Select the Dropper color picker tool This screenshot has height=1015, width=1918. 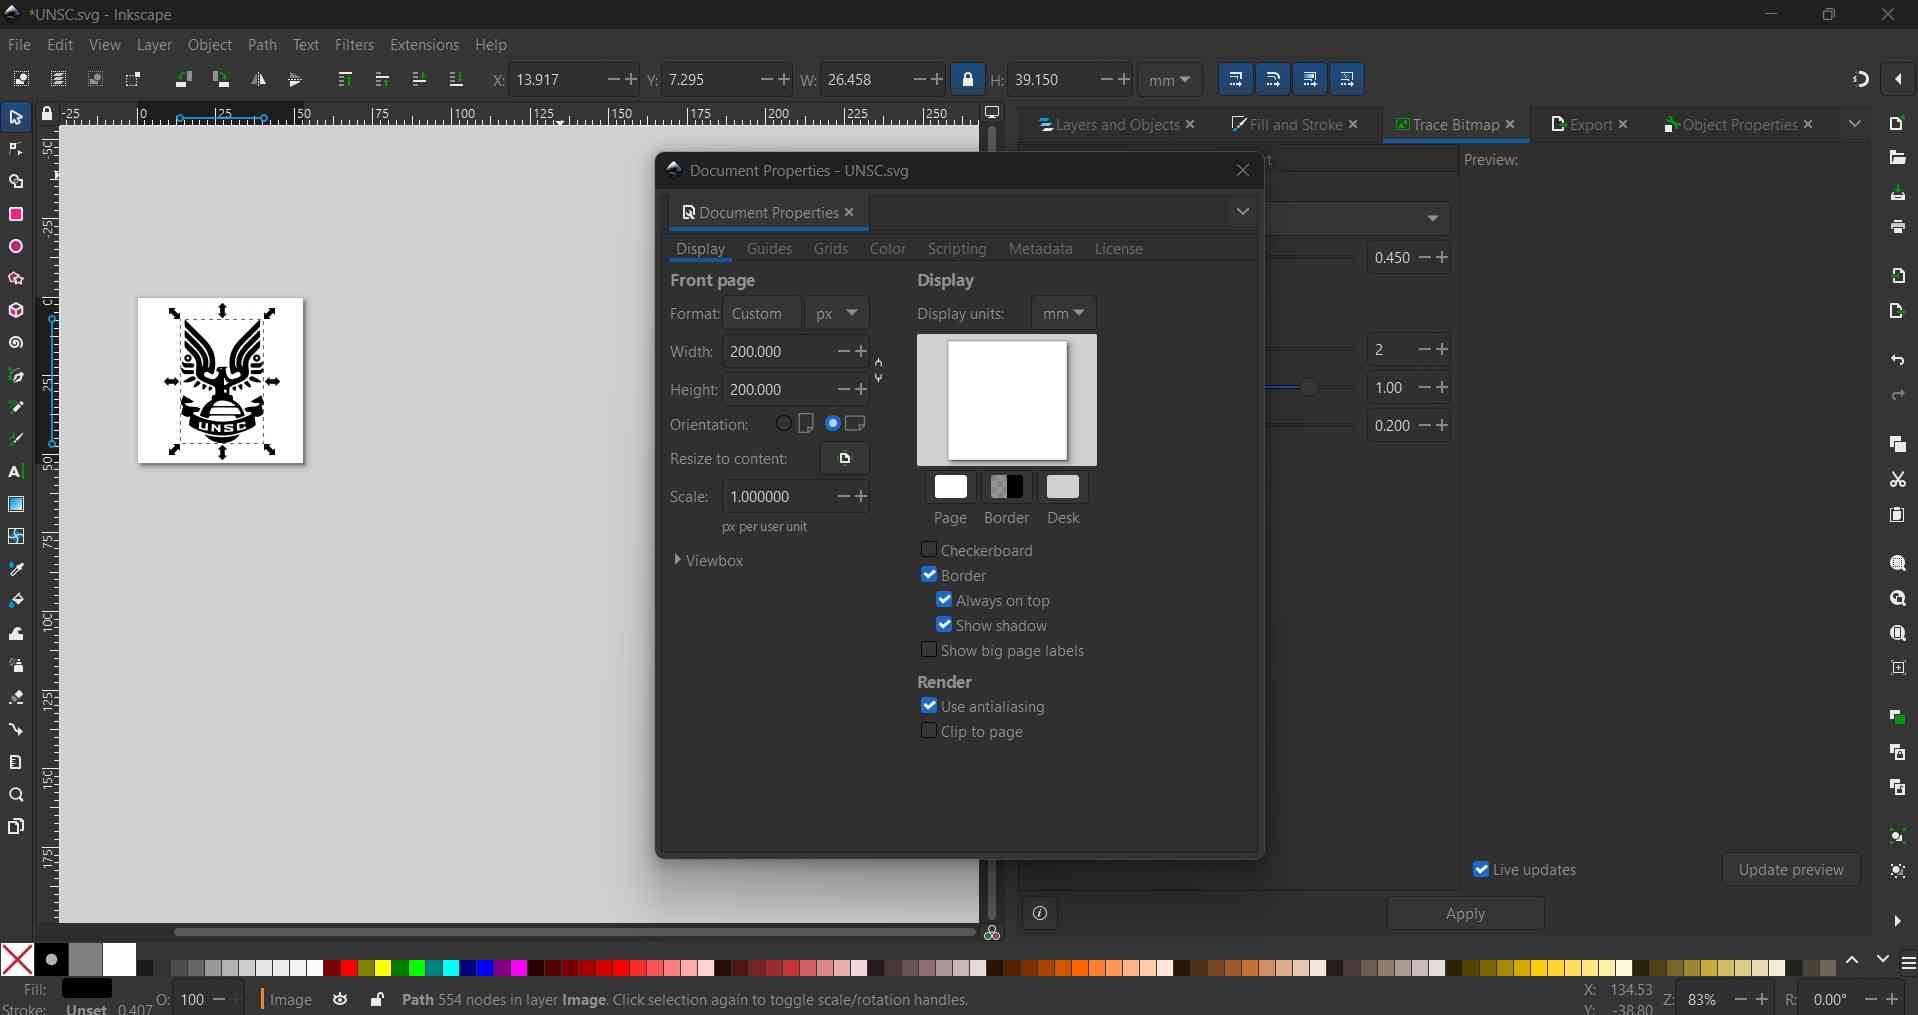click(x=16, y=569)
